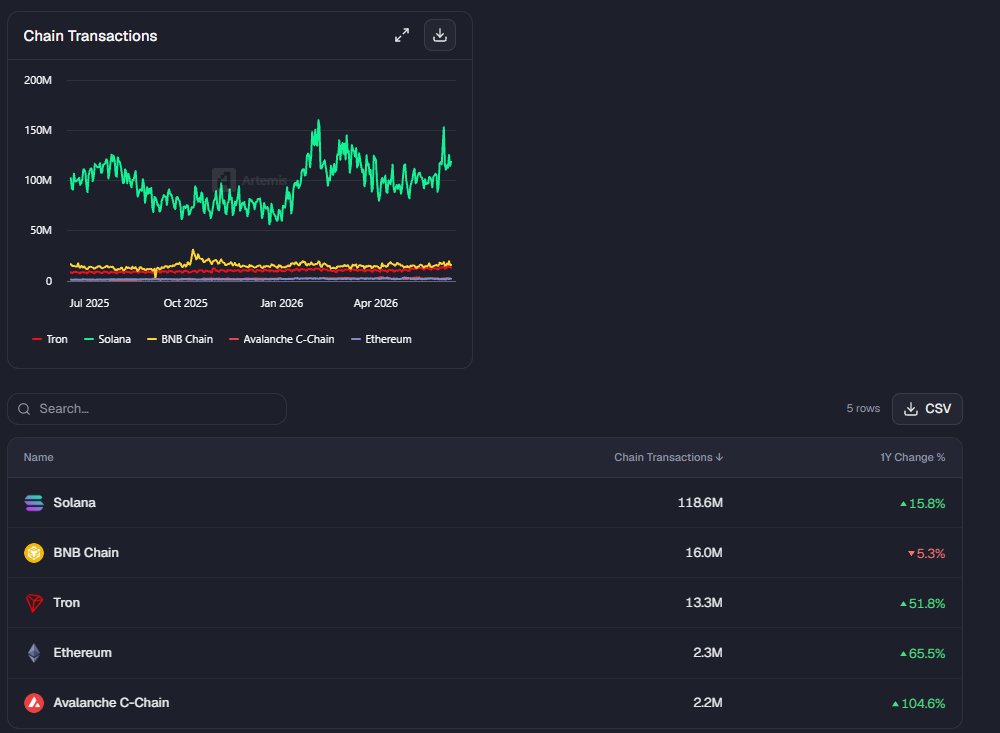Click the 104.6% change for Avalanche
Viewport: 1000px width, 733px height.
coord(918,704)
